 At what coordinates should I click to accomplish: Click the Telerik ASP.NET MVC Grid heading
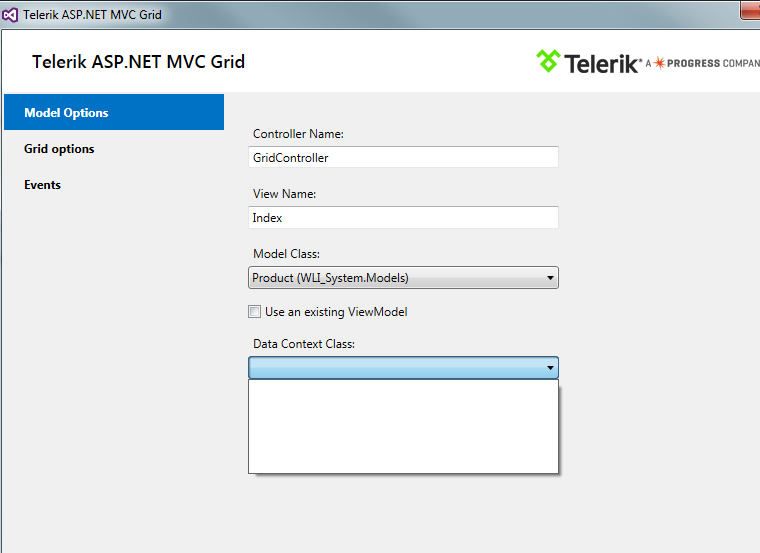pyautogui.click(x=139, y=62)
